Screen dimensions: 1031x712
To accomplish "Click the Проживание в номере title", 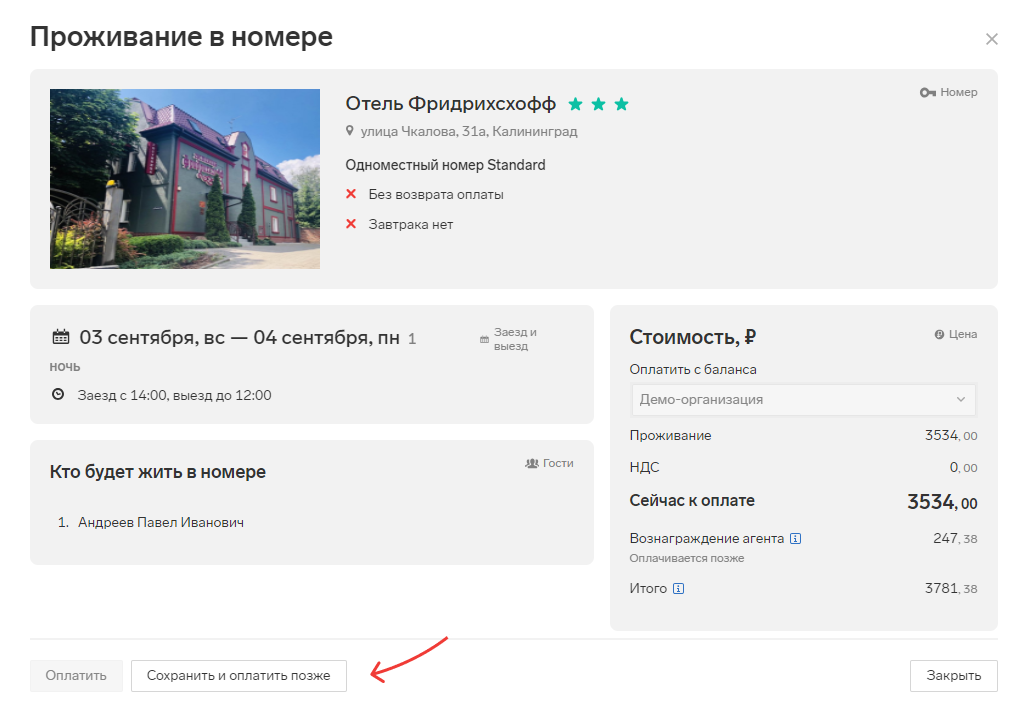I will click(181, 37).
